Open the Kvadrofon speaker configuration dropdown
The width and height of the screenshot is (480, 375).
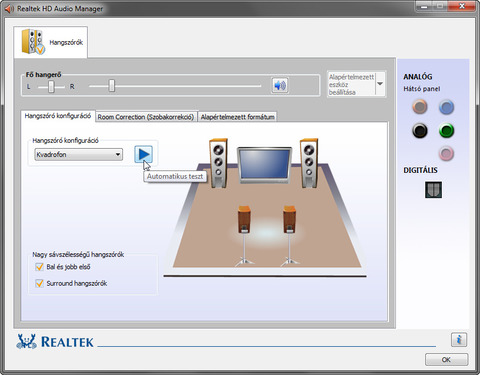coord(78,155)
